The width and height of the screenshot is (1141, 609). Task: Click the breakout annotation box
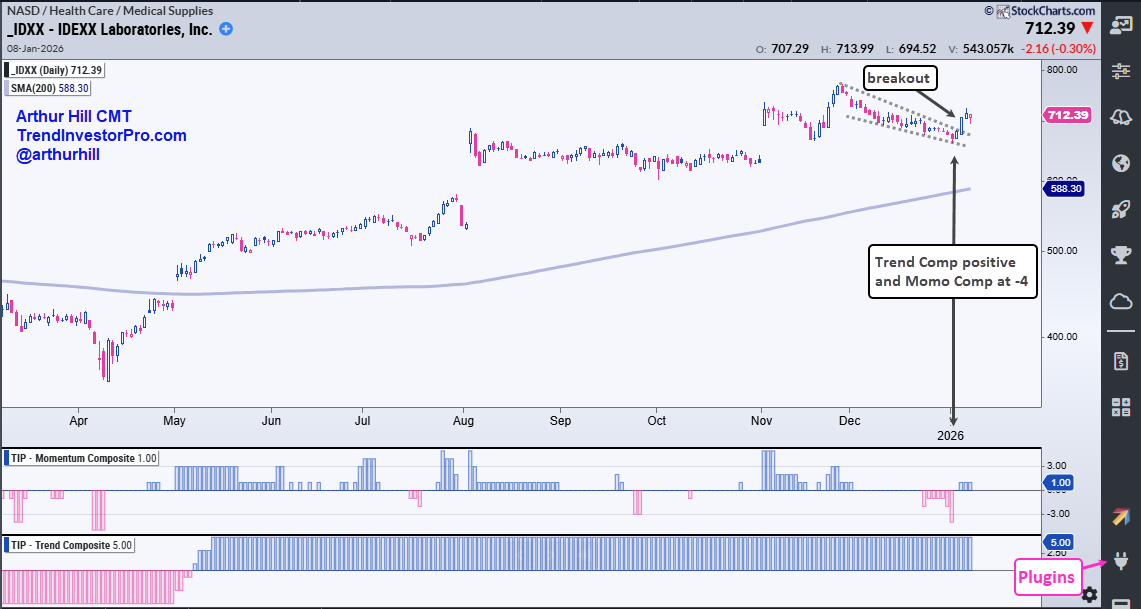(x=898, y=78)
